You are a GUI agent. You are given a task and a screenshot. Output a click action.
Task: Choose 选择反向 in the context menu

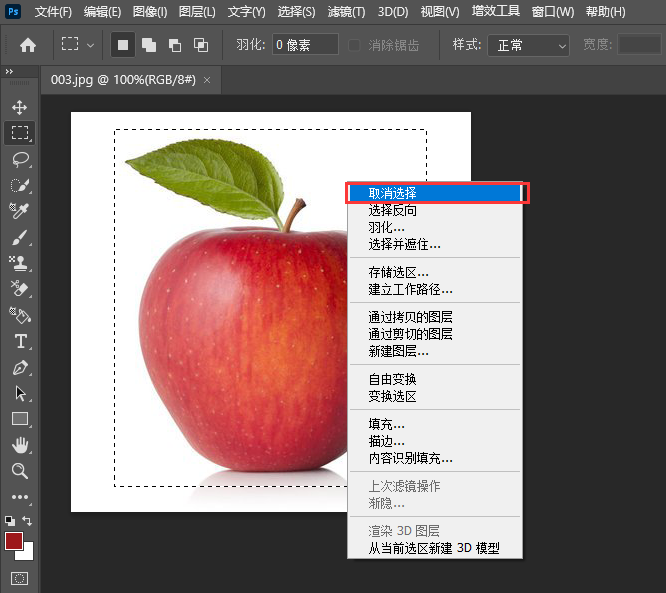point(436,210)
